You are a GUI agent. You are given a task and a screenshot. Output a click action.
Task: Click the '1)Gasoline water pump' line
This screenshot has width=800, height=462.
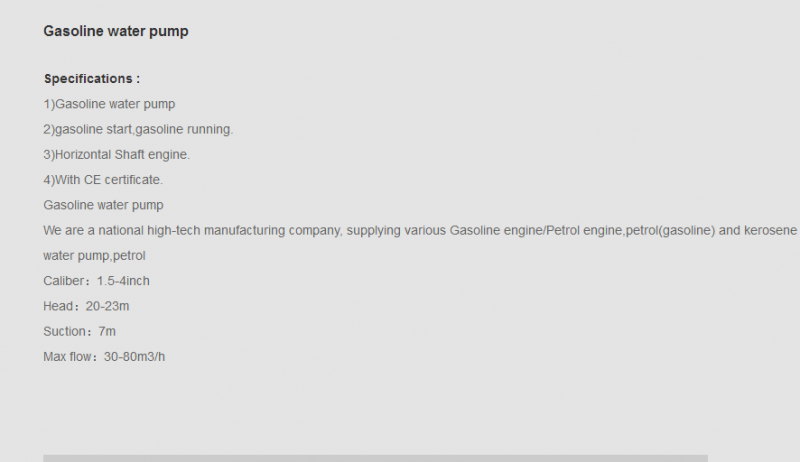(109, 104)
